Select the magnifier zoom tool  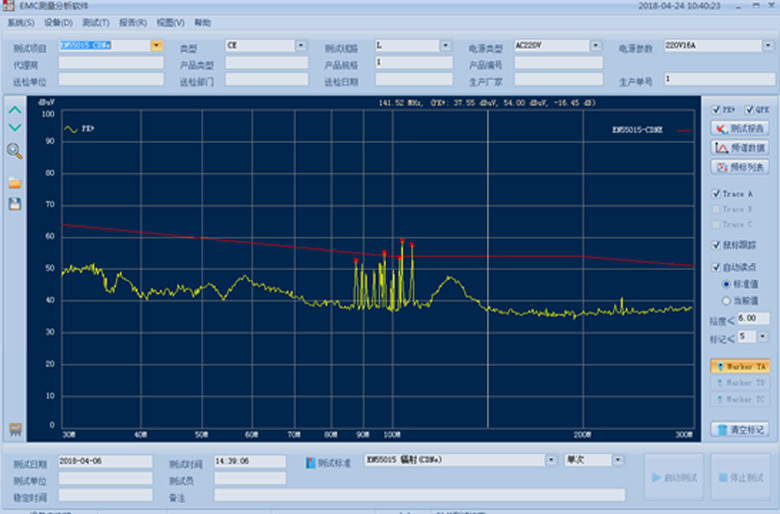[x=14, y=151]
